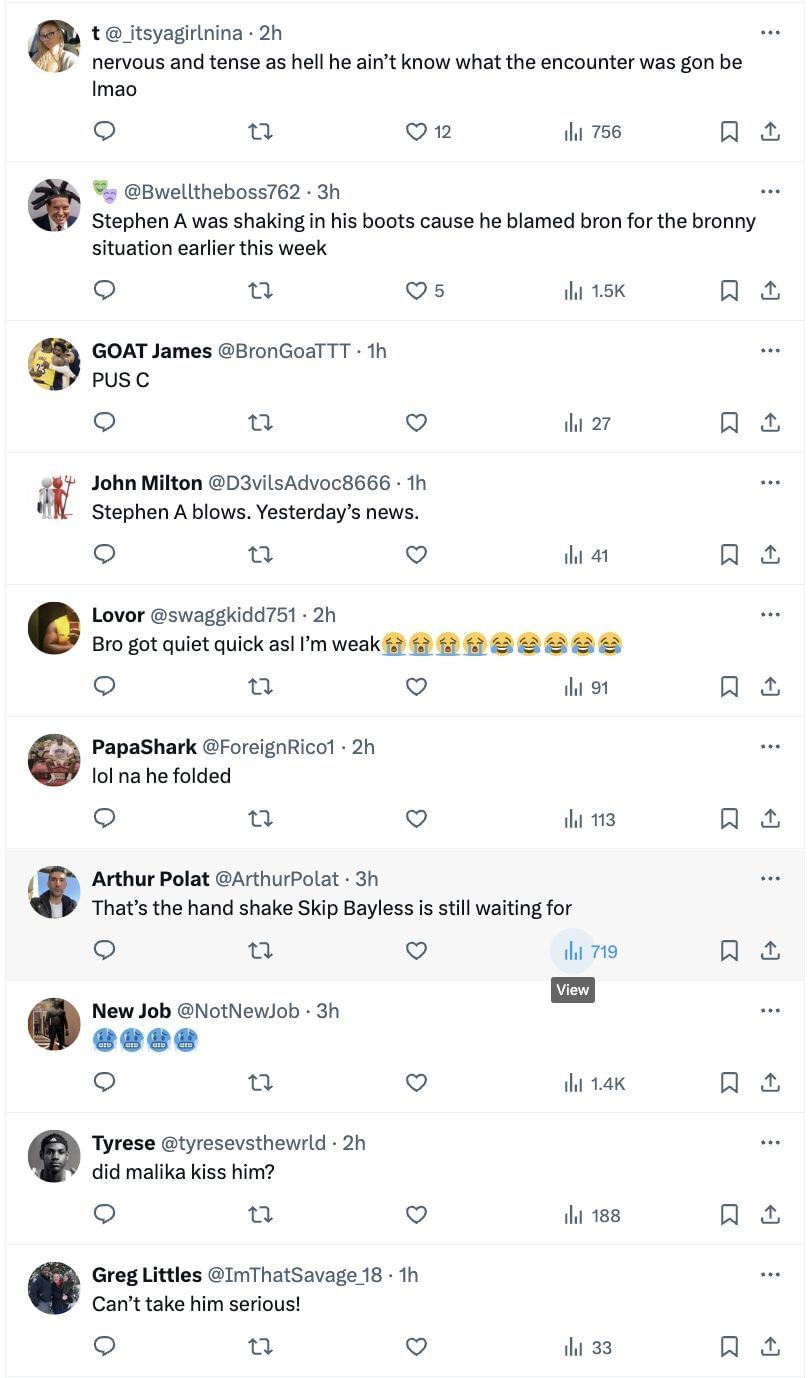Retweet Arthur Polat's handshake joke

coord(260,950)
